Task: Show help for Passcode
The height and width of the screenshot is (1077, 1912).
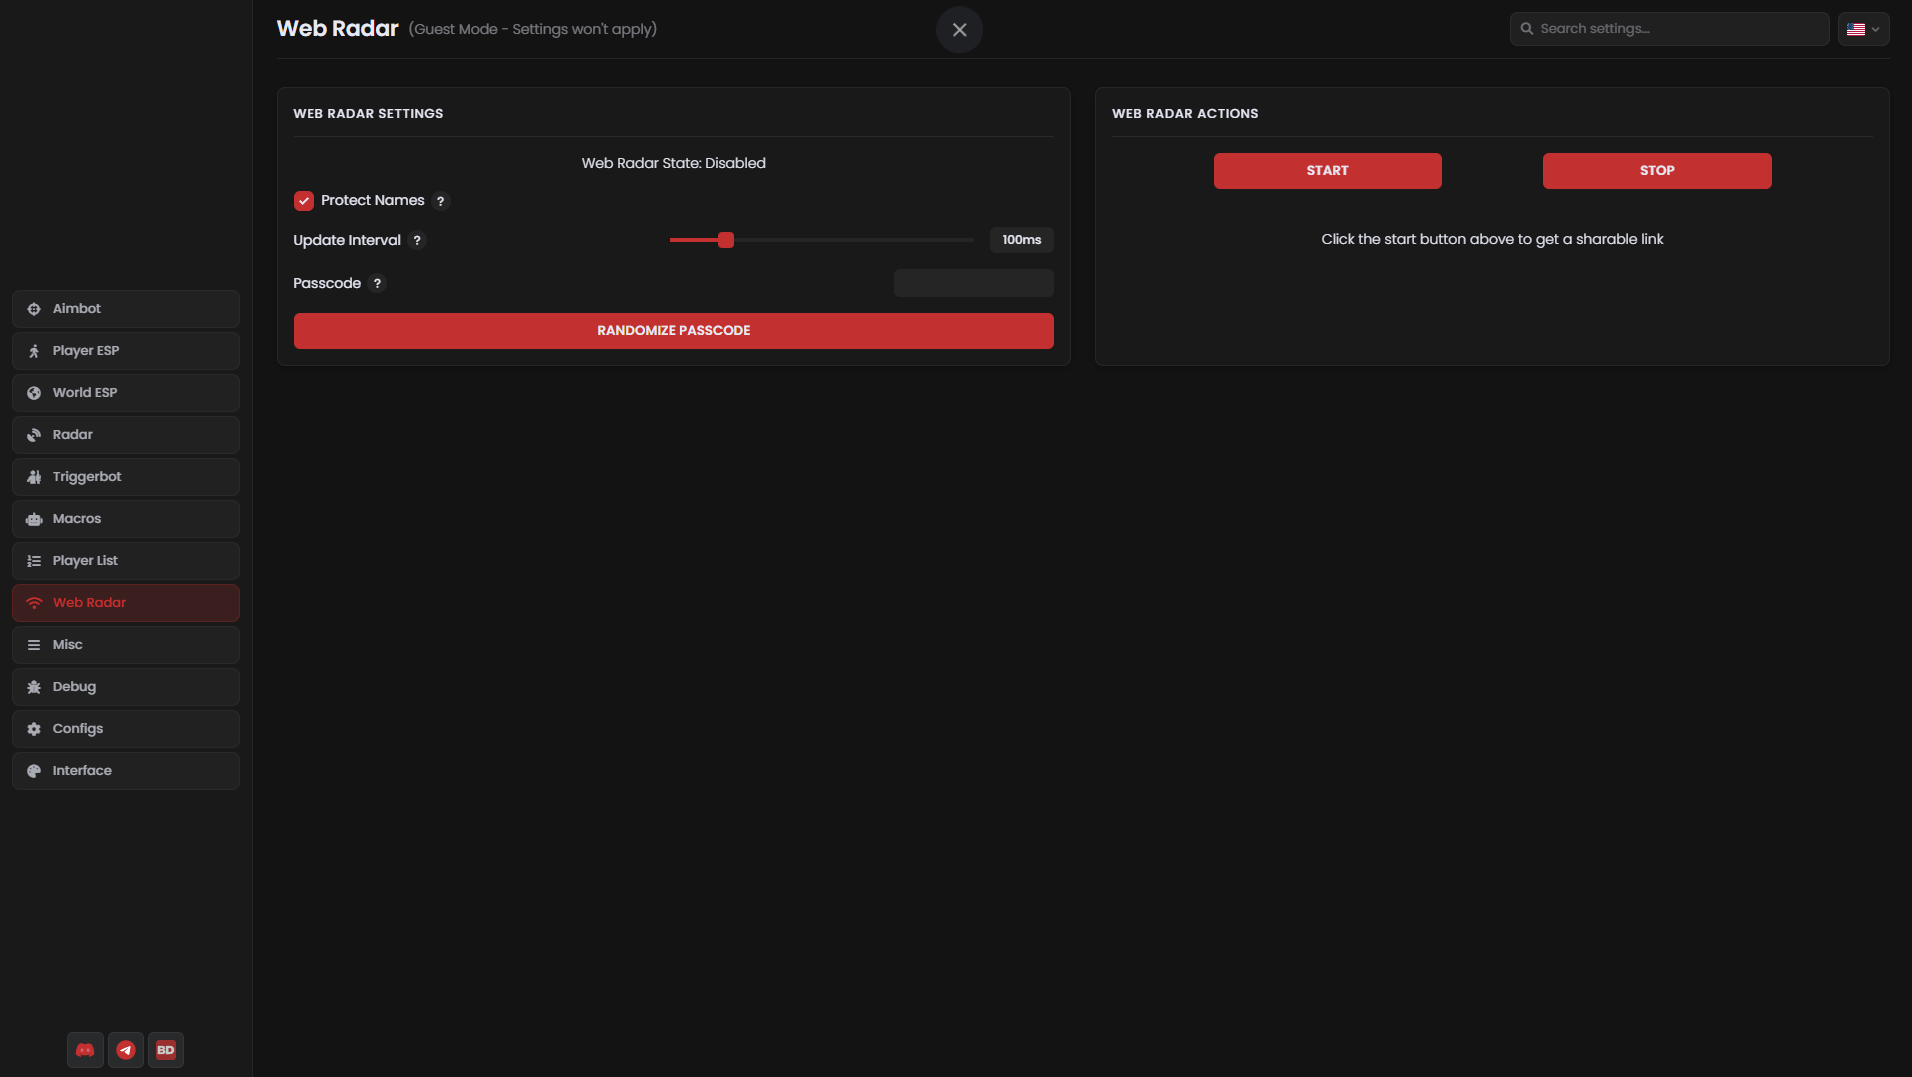Action: 377,283
